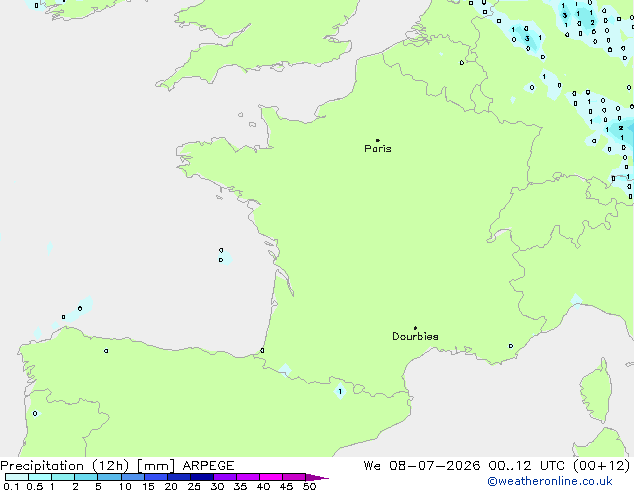Pick legend swatch between 2 and 5
This screenshot has width=634, height=490.
(x=86, y=477)
